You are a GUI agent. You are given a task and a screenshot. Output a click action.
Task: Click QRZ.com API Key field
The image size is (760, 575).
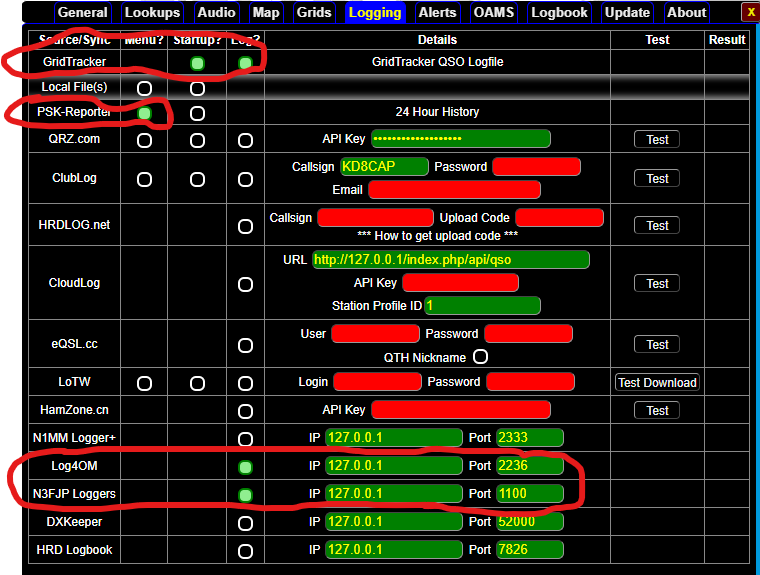click(x=461, y=139)
